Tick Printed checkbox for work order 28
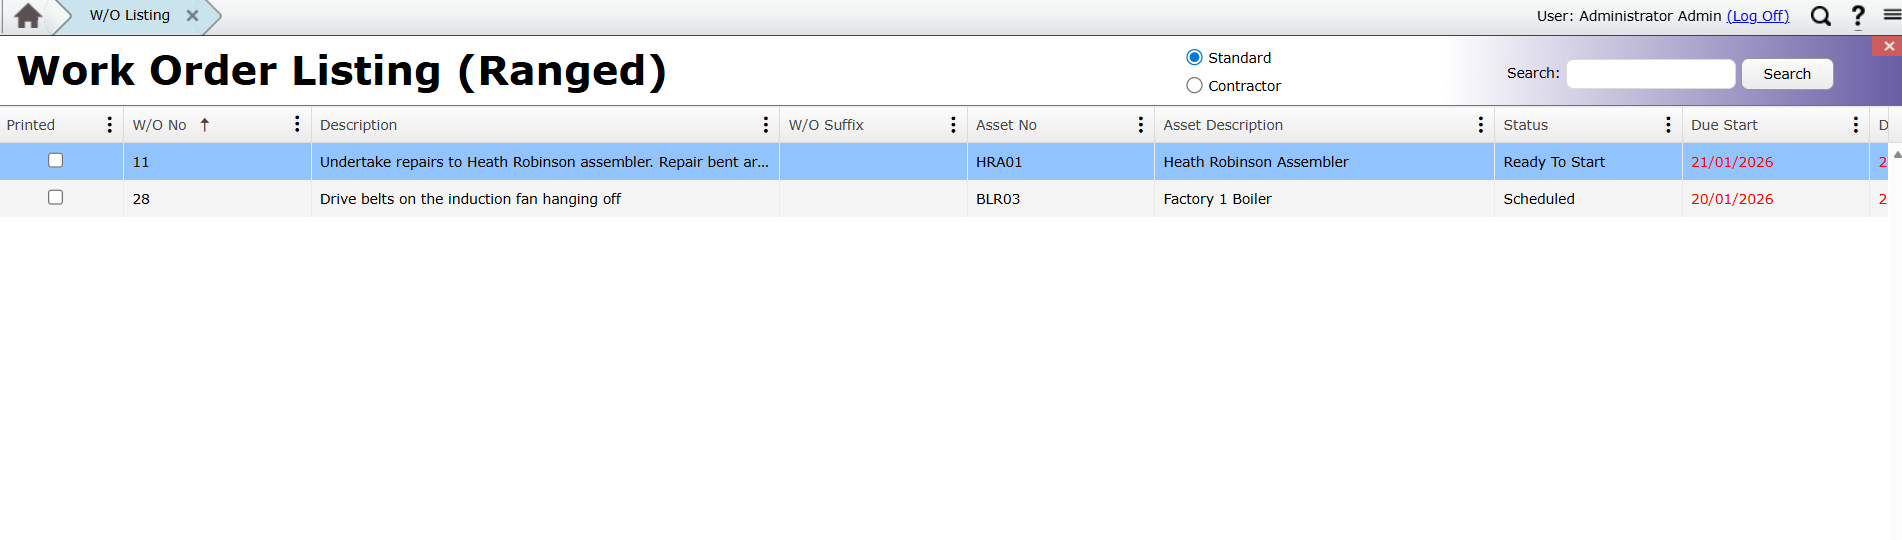The height and width of the screenshot is (540, 1902). tap(56, 198)
